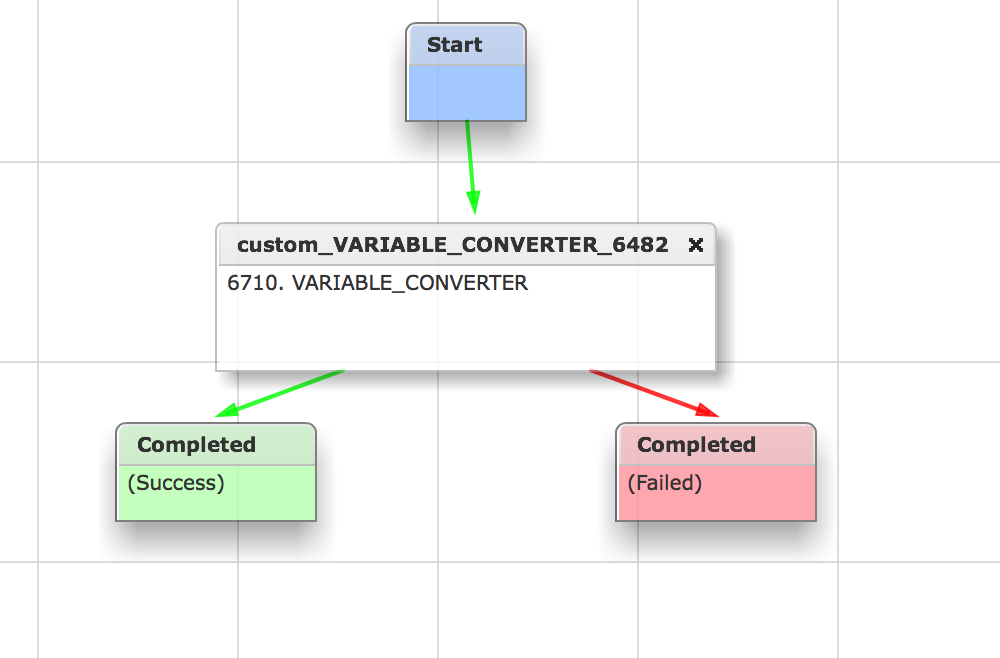Viewport: 1000px width, 658px height.
Task: Click the (Failed) label
Action: [x=665, y=483]
